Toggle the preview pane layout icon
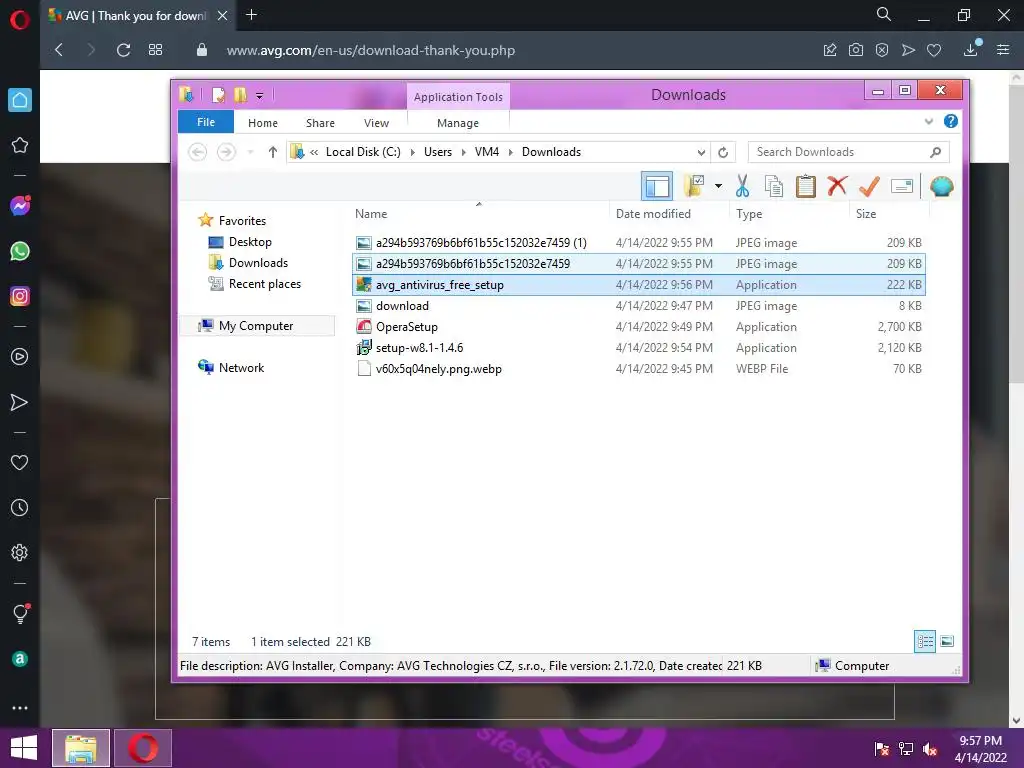The height and width of the screenshot is (768, 1024). [x=656, y=186]
